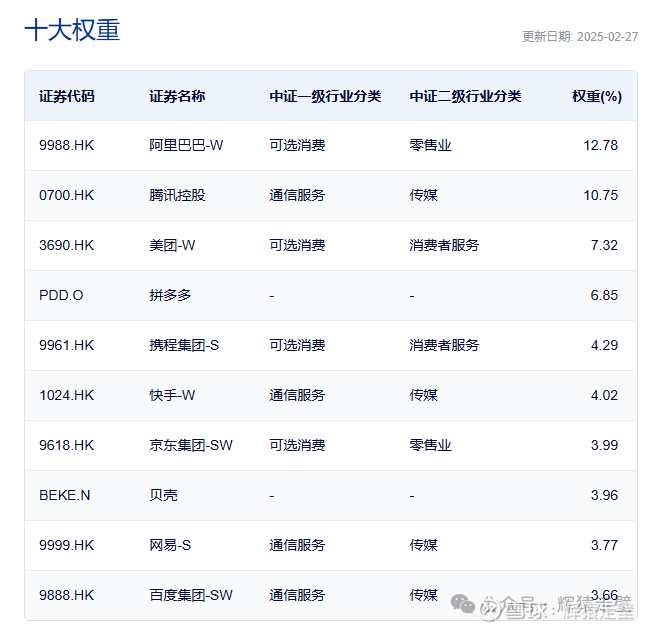The image size is (653, 631).
Task: Click the 证券代码 column header
Action: 67,96
